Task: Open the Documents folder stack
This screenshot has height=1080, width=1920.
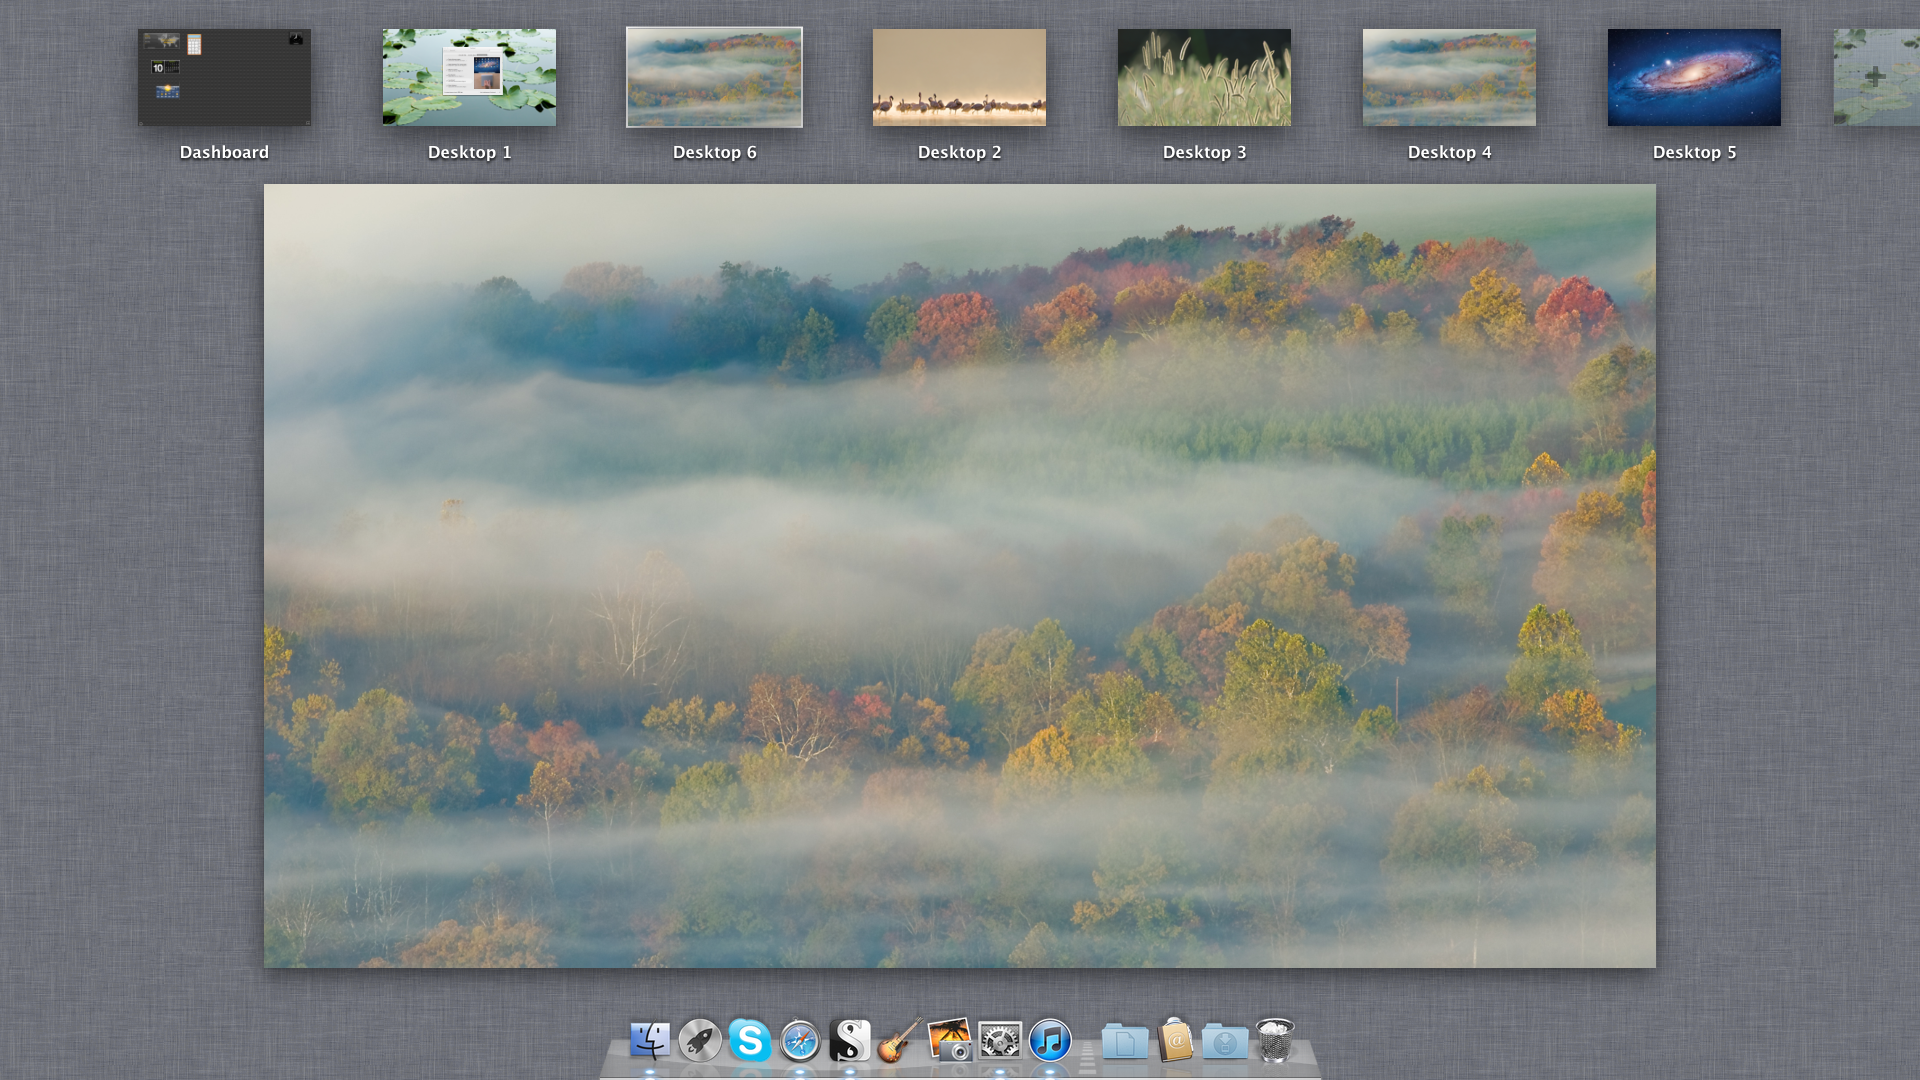Action: pos(1125,1041)
